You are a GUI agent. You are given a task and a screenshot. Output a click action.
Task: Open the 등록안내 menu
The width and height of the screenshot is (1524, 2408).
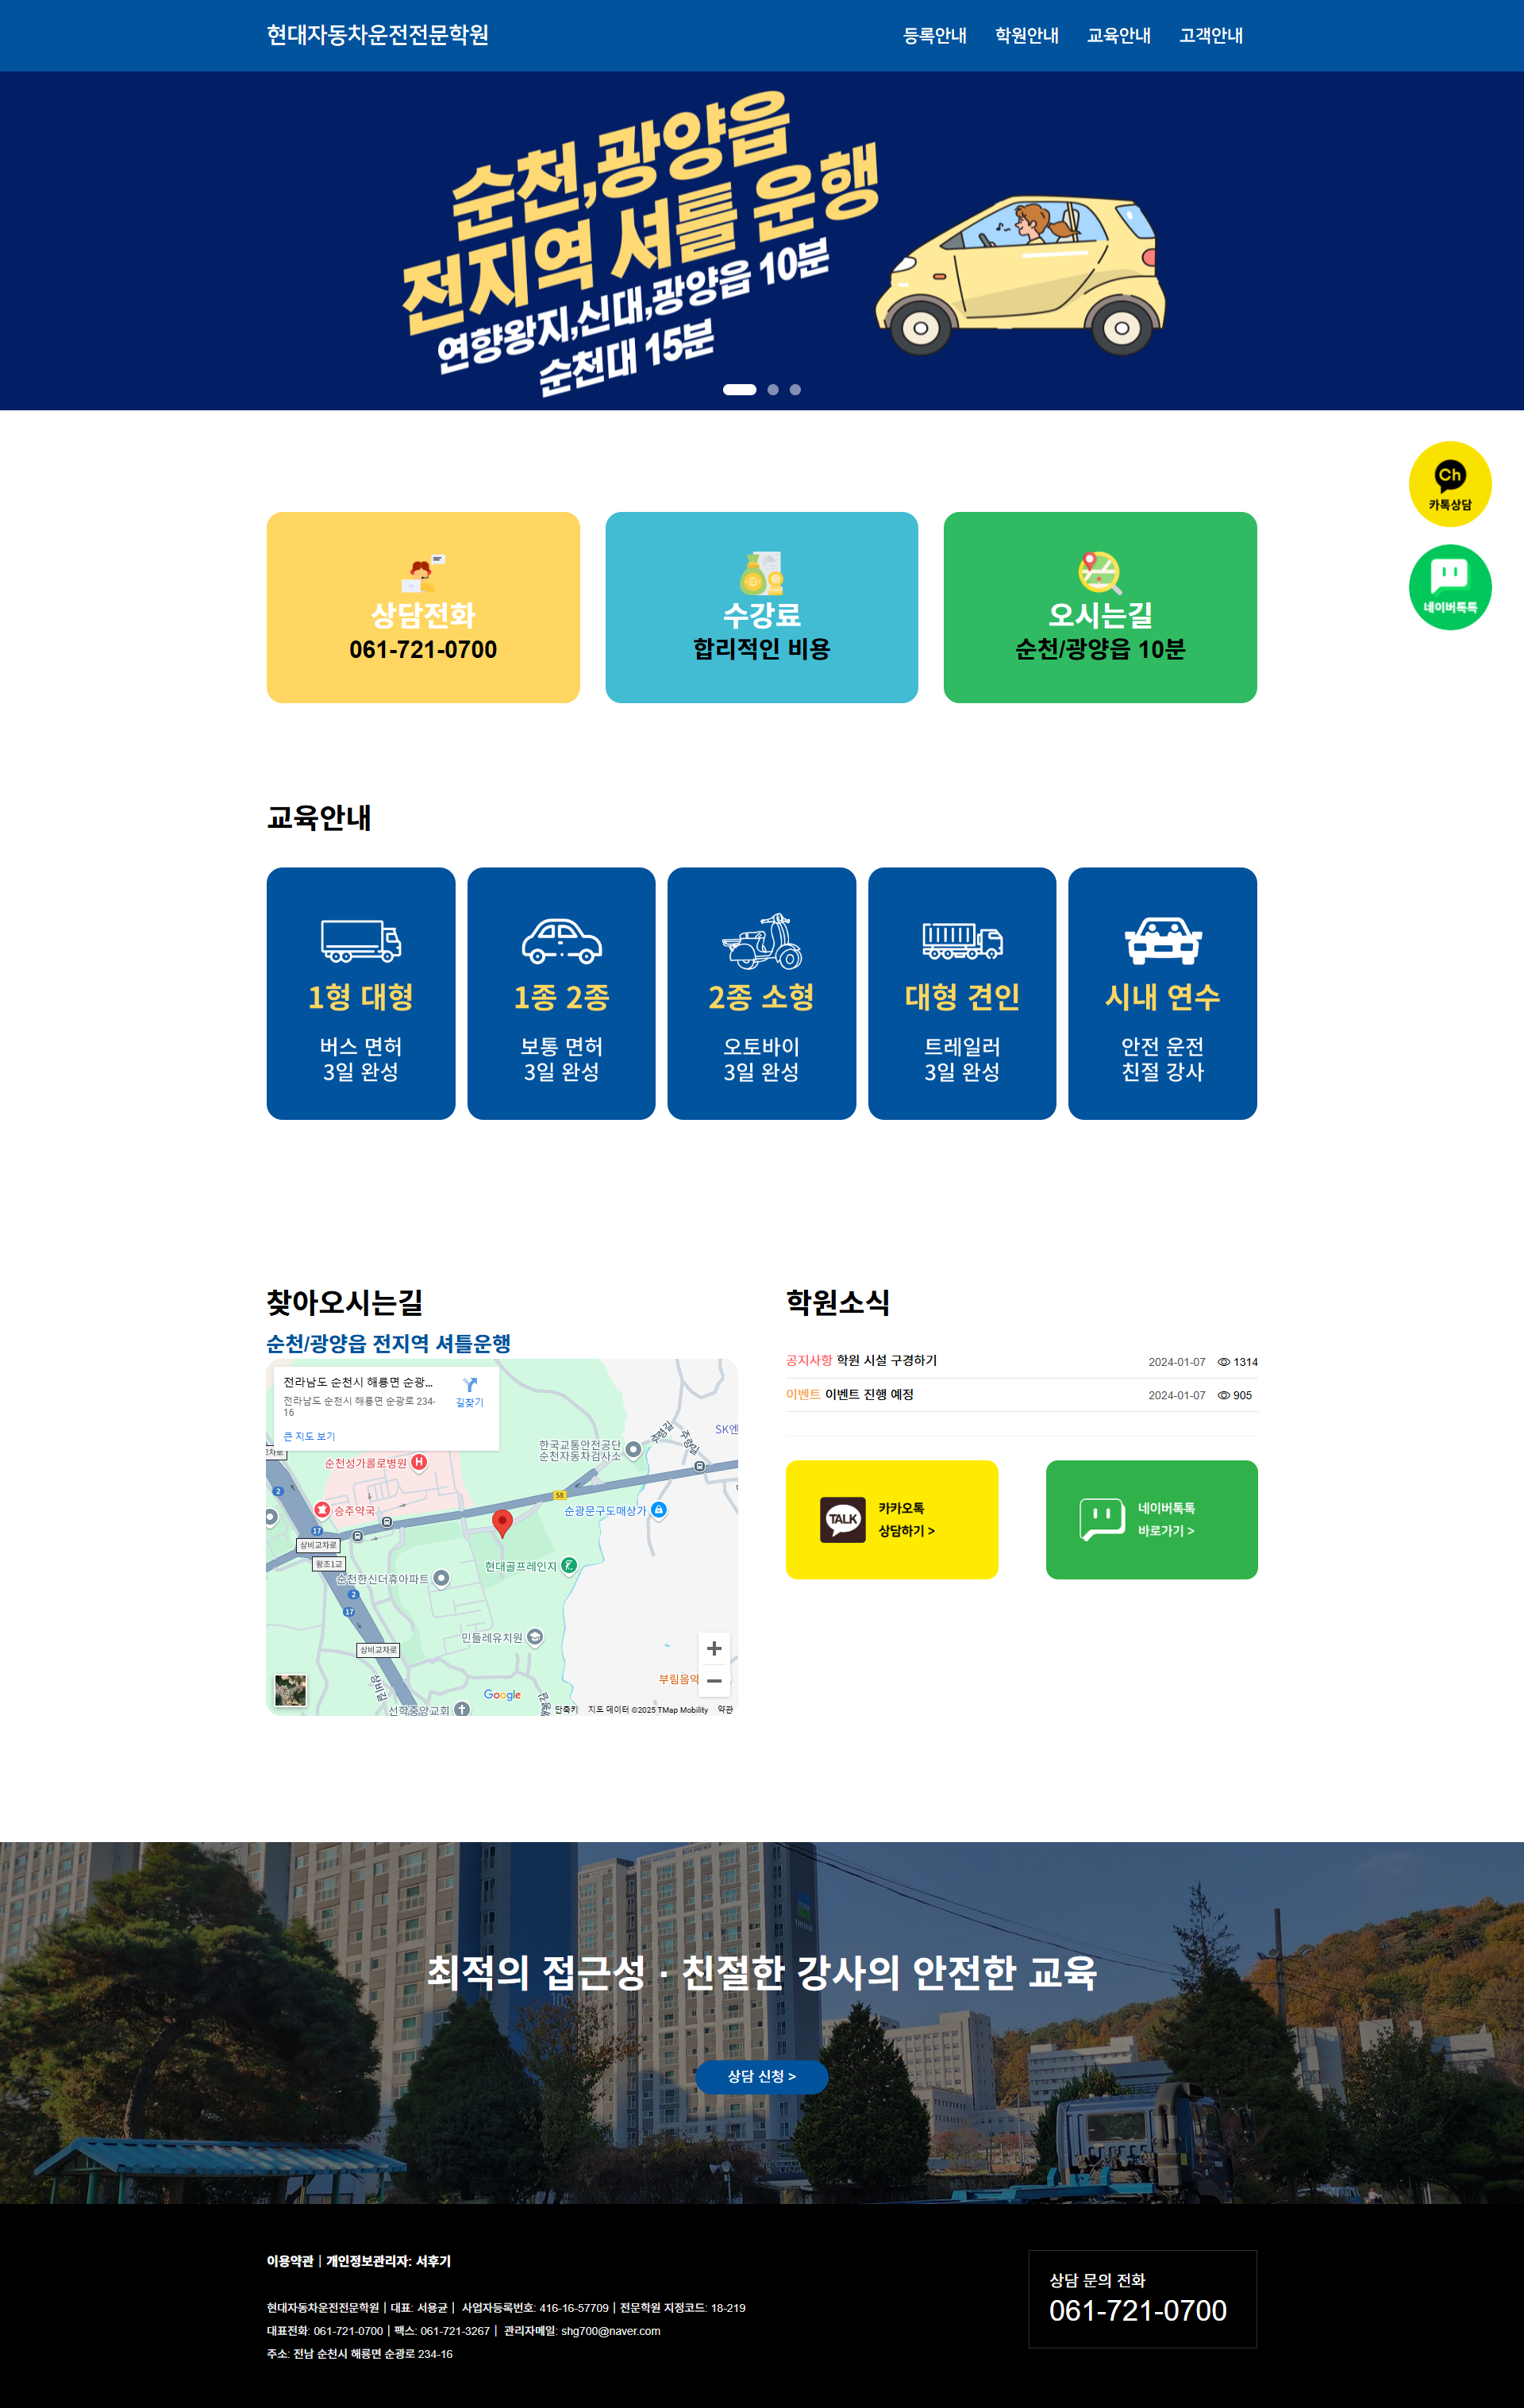[934, 36]
